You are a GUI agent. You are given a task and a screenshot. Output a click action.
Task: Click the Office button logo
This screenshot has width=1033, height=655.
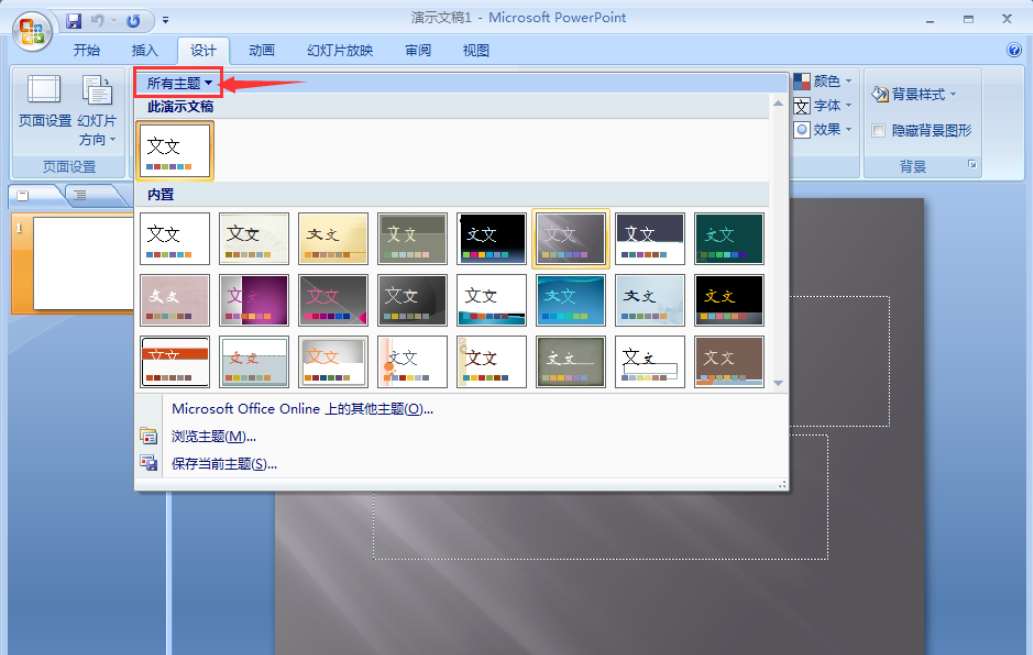(x=32, y=30)
